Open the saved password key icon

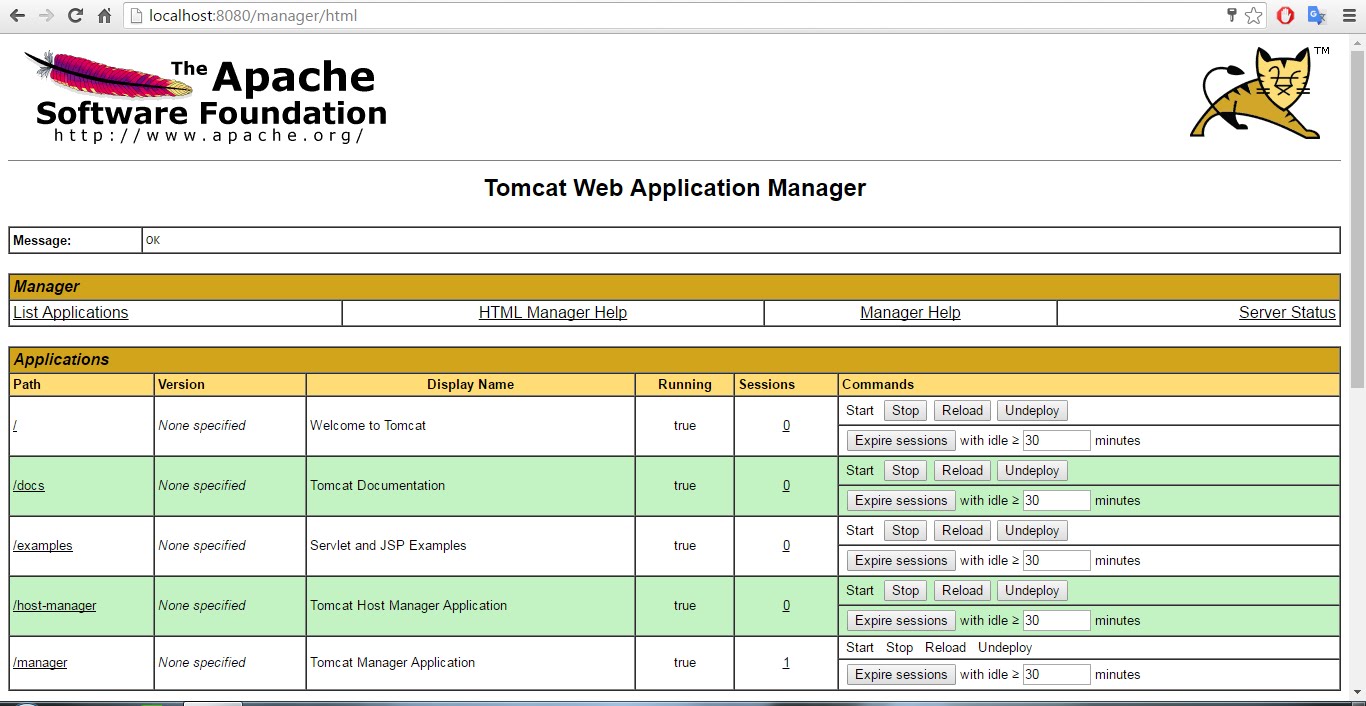[x=1232, y=16]
